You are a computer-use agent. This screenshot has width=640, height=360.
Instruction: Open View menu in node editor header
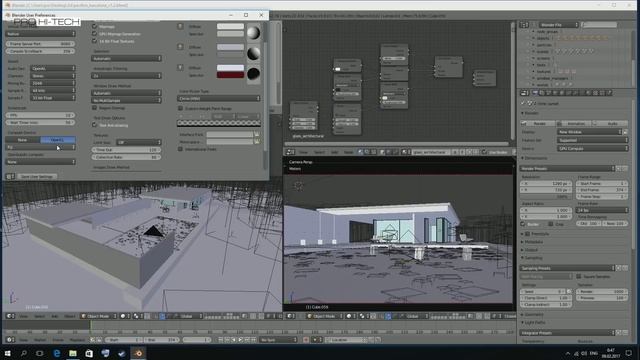[x=304, y=152]
